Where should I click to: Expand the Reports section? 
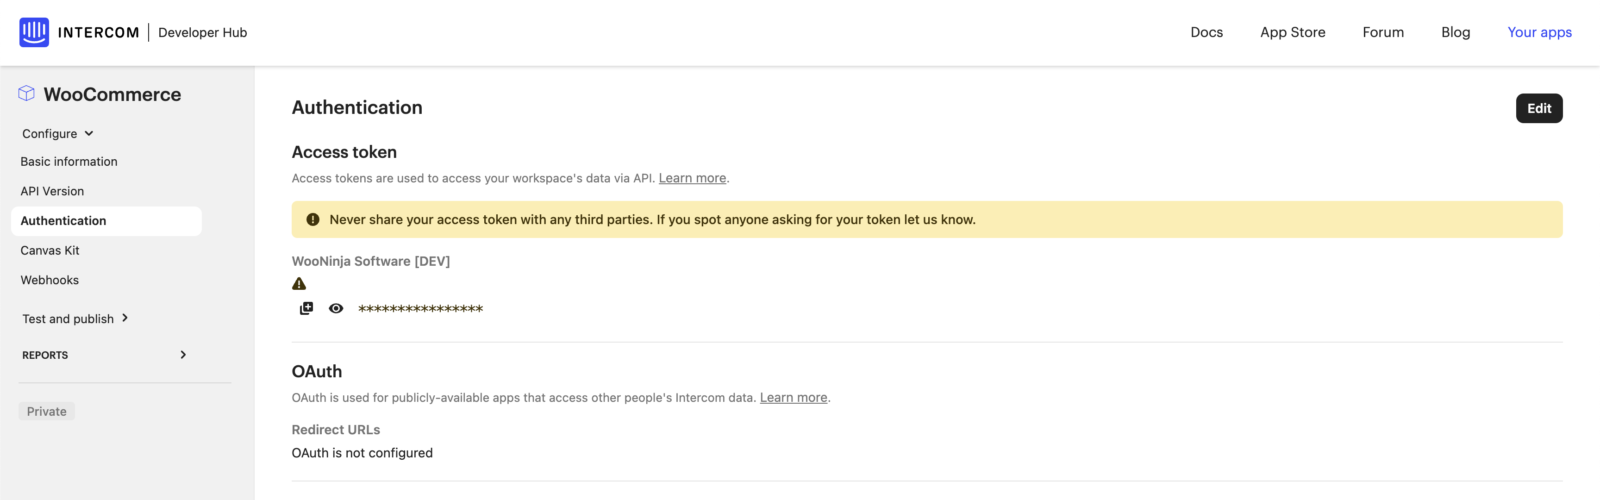point(183,355)
